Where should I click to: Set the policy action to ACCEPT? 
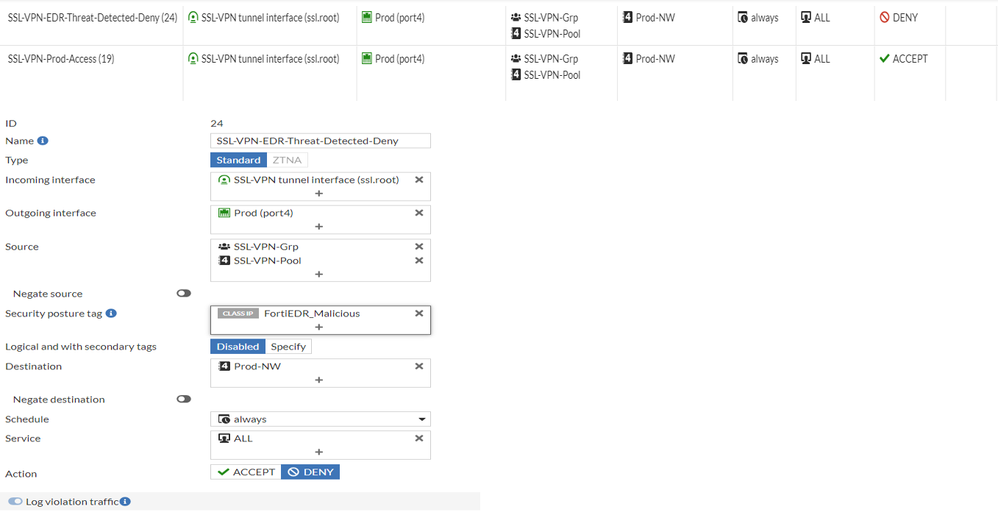[x=245, y=472]
